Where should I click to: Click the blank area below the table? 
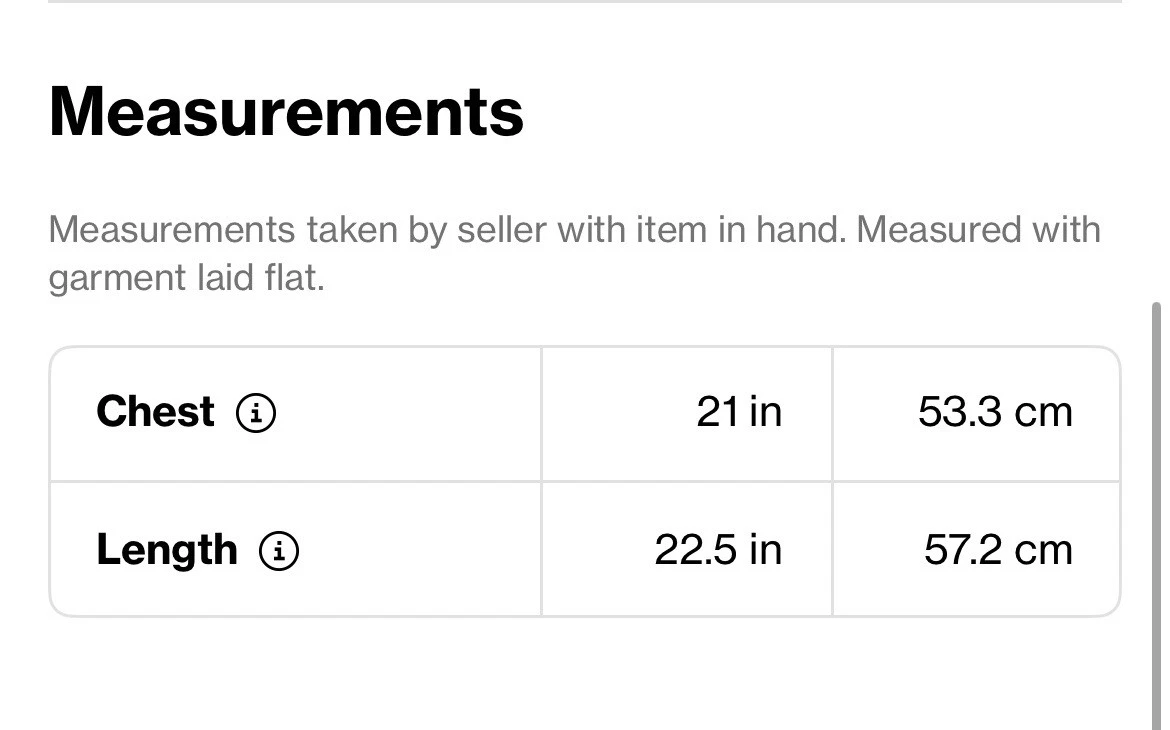[x=584, y=675]
